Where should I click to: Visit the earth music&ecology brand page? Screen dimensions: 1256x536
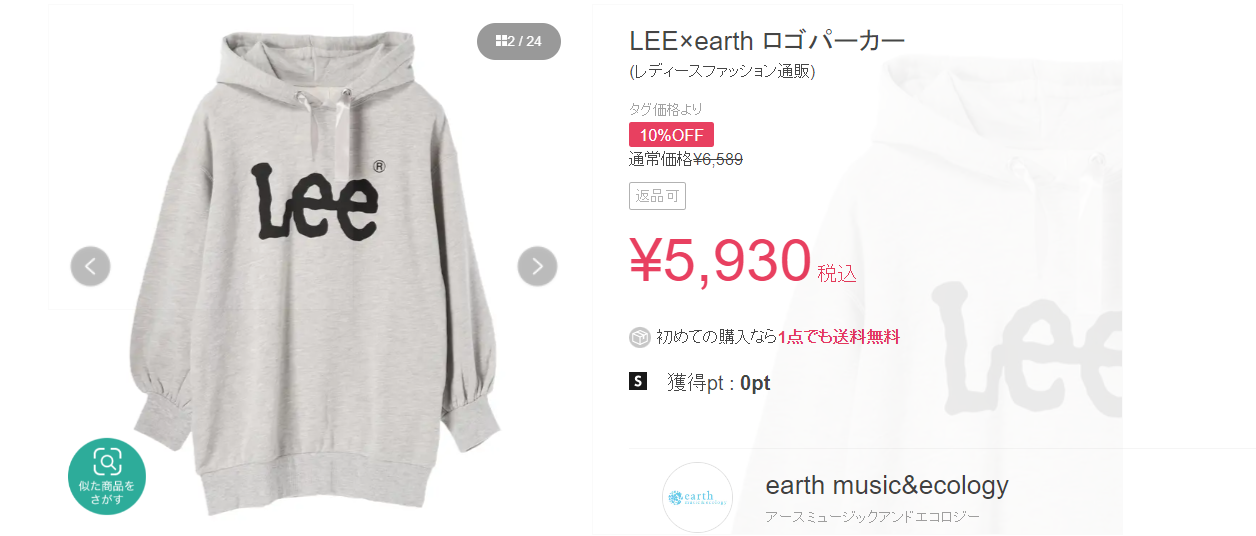pyautogui.click(x=887, y=486)
